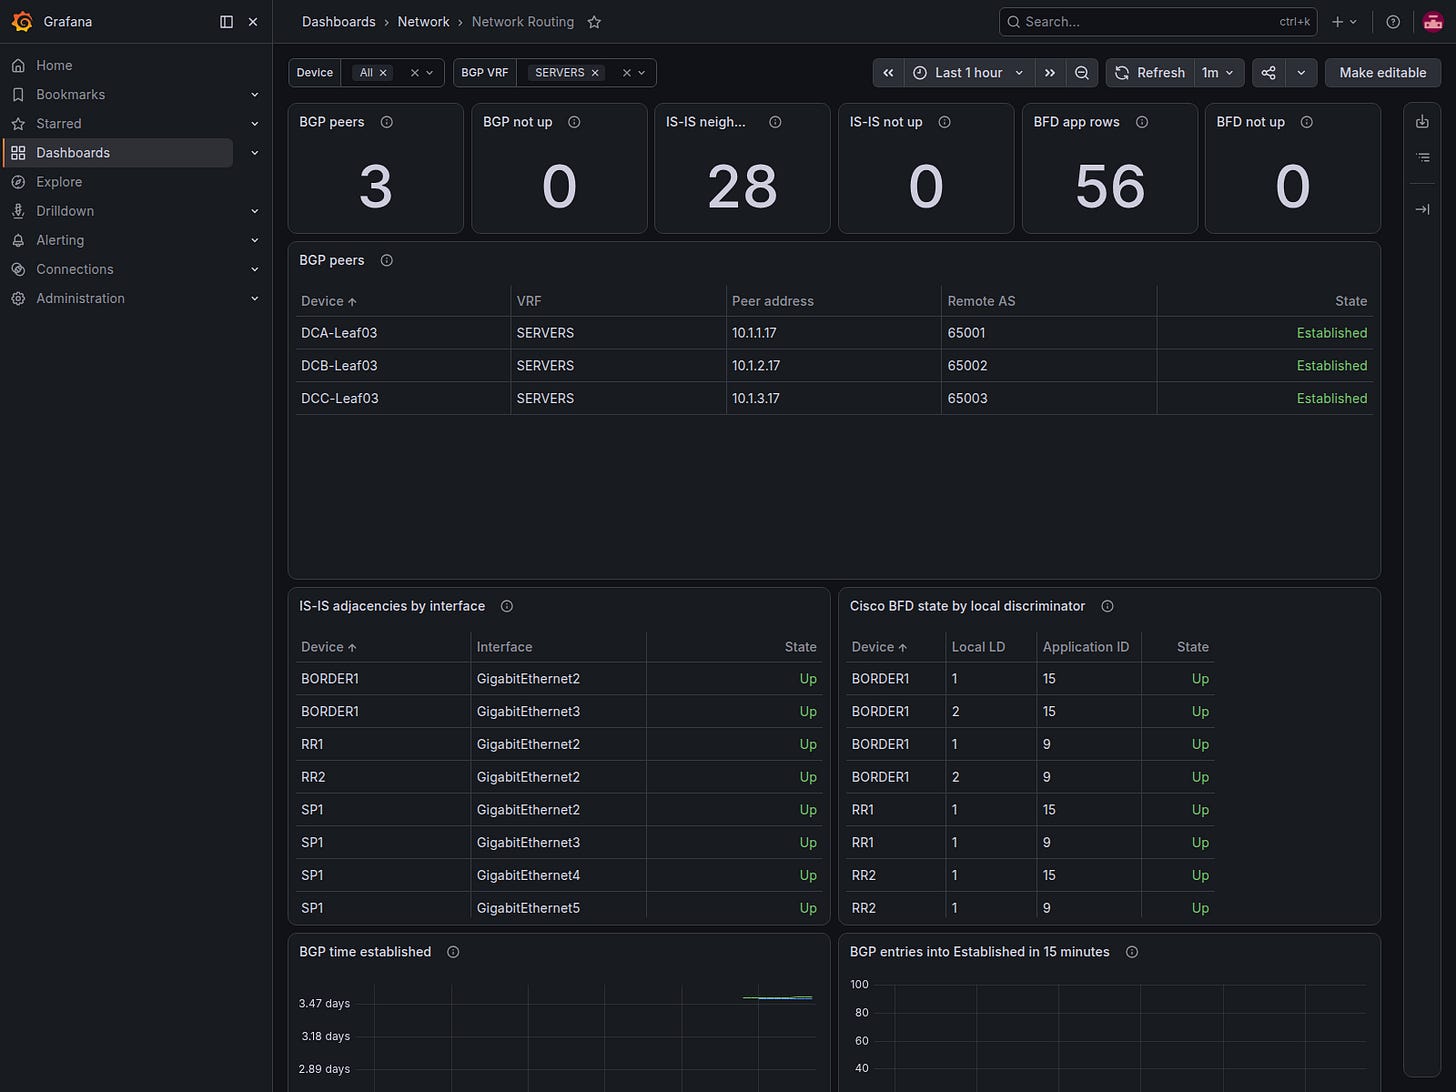Show info icon for BFD app rows panel
The width and height of the screenshot is (1456, 1092).
click(1142, 122)
